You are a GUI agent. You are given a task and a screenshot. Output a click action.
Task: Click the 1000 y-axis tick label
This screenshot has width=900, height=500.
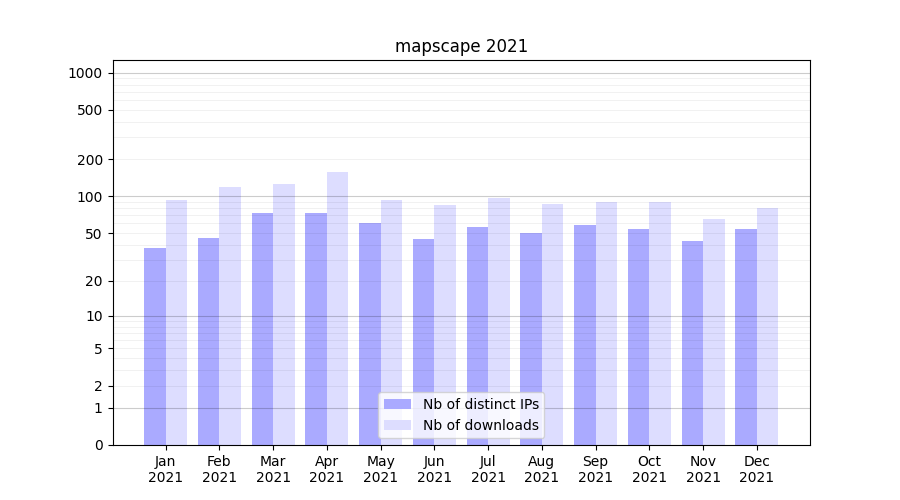[x=85, y=73]
